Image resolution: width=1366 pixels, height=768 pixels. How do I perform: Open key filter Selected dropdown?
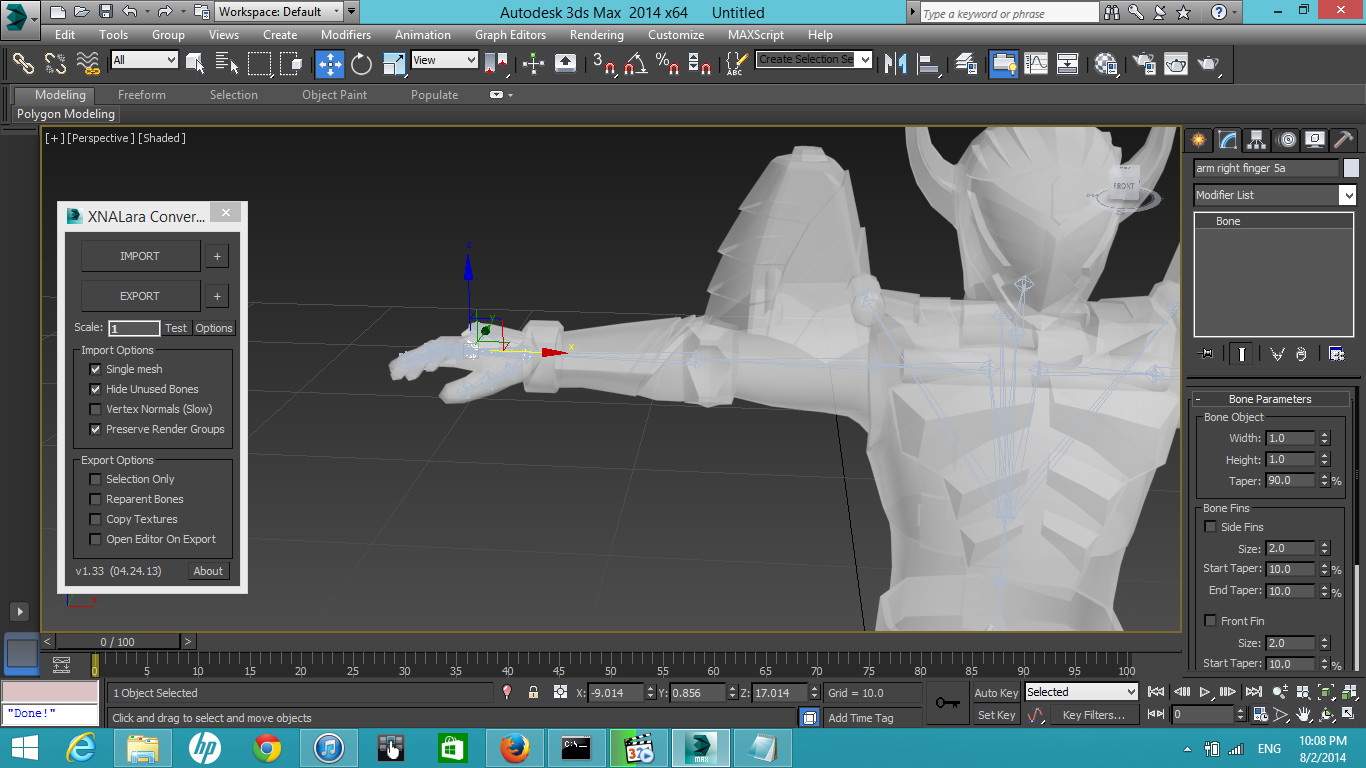click(1081, 692)
